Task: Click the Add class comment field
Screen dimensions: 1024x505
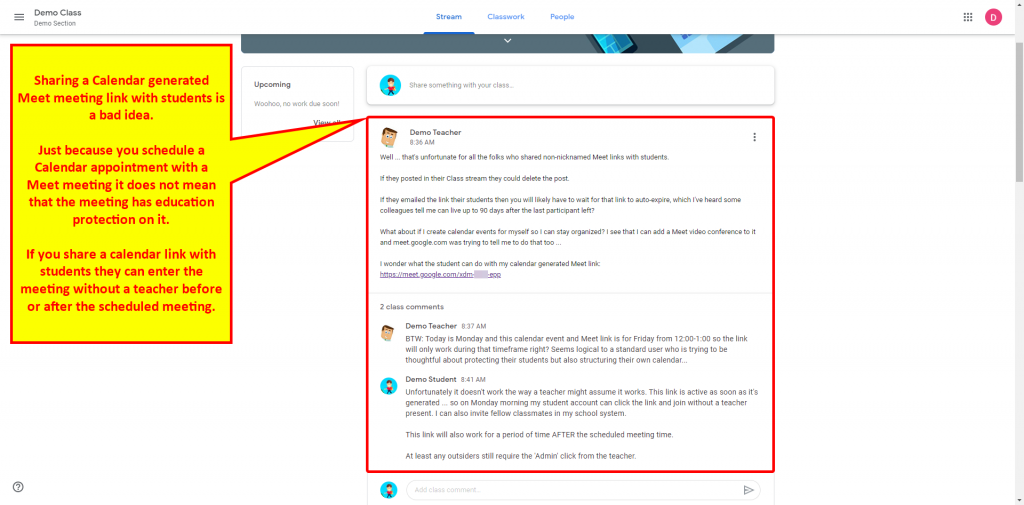Action: coord(583,490)
